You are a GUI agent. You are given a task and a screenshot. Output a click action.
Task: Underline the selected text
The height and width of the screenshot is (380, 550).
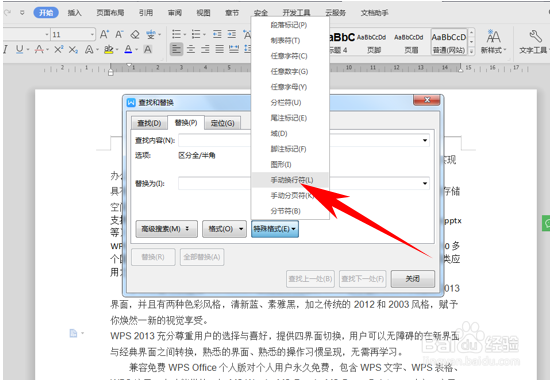coord(20,49)
